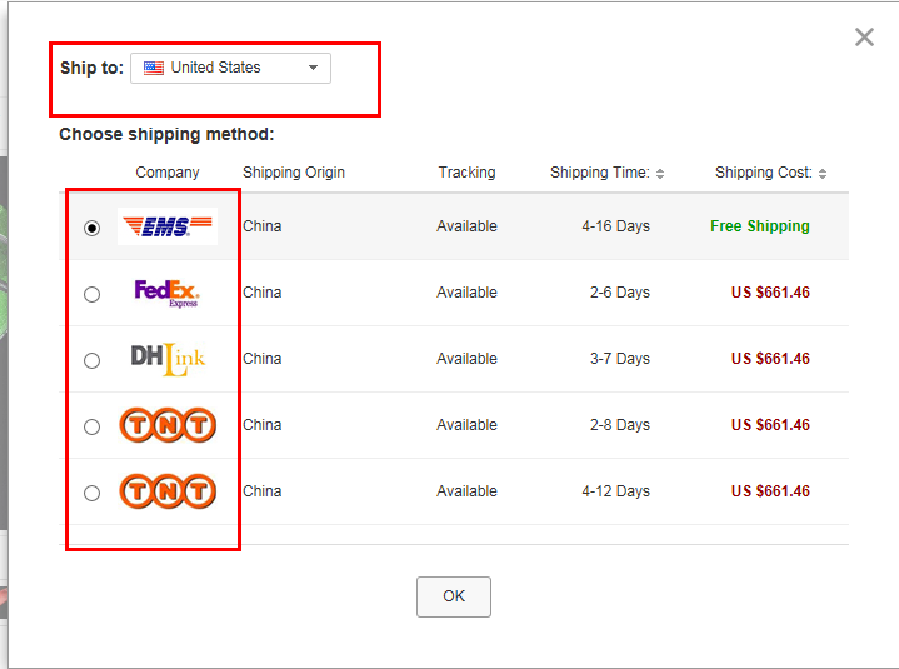The image size is (899, 669).
Task: Click US $661.46 in DHLink row
Action: (771, 359)
